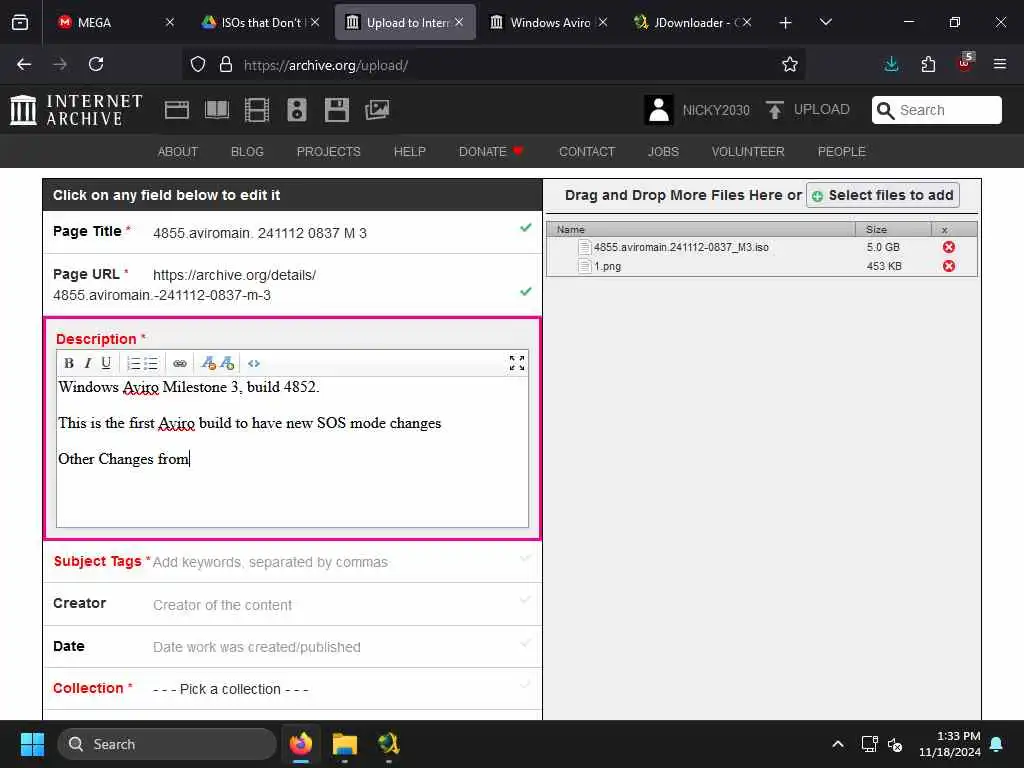Open the uBlock extension icon
This screenshot has height=768, width=1024.
965,63
